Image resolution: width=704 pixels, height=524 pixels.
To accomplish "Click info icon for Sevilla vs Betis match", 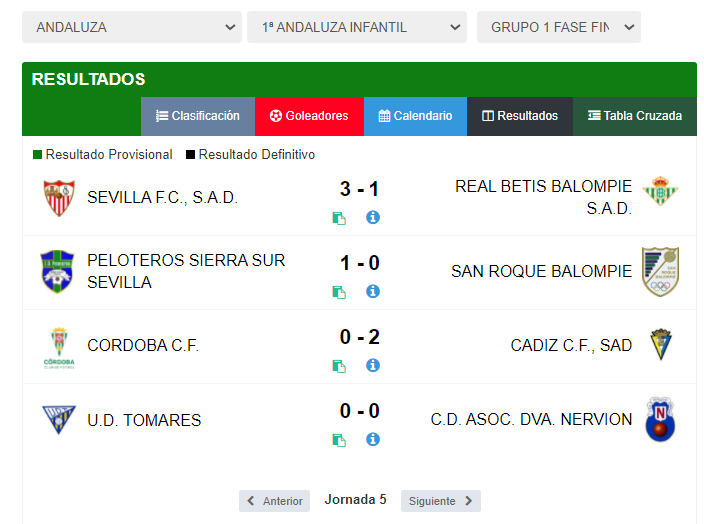I will tap(373, 217).
